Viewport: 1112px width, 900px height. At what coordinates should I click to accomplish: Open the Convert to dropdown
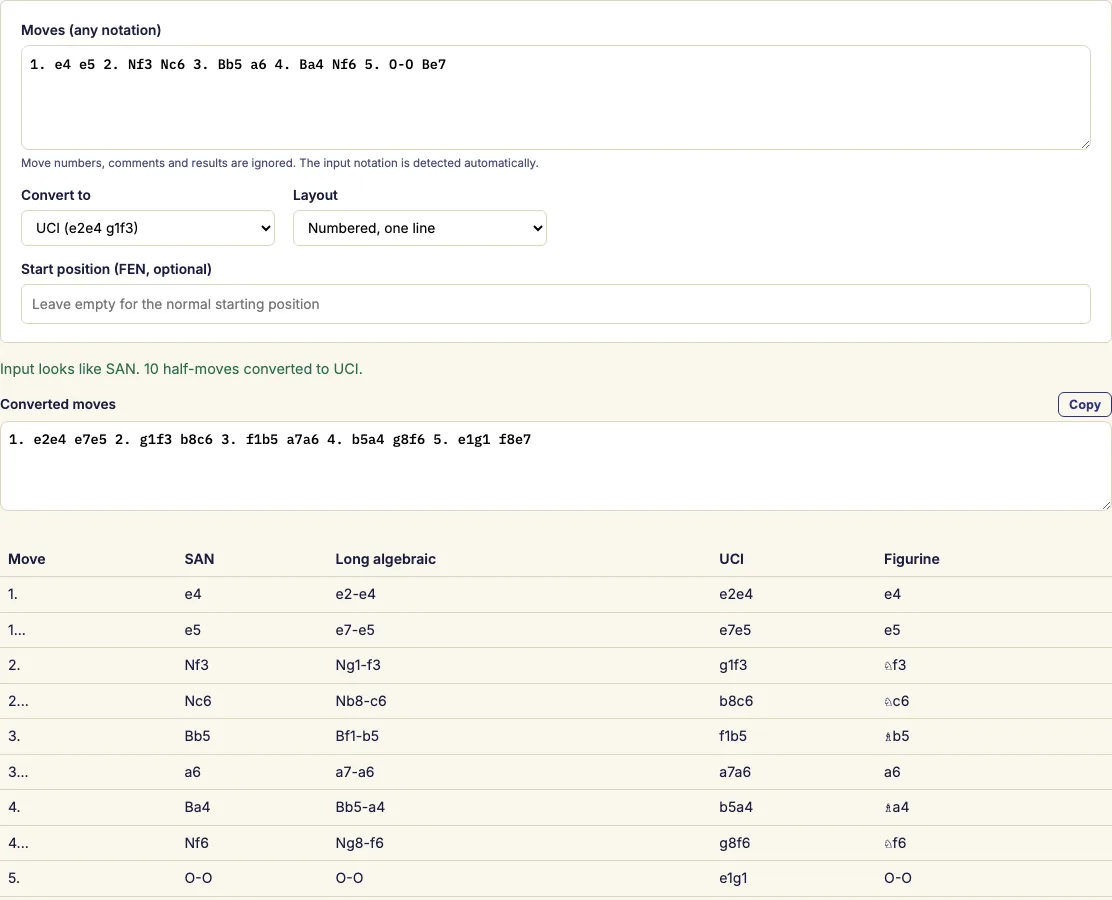click(x=148, y=228)
